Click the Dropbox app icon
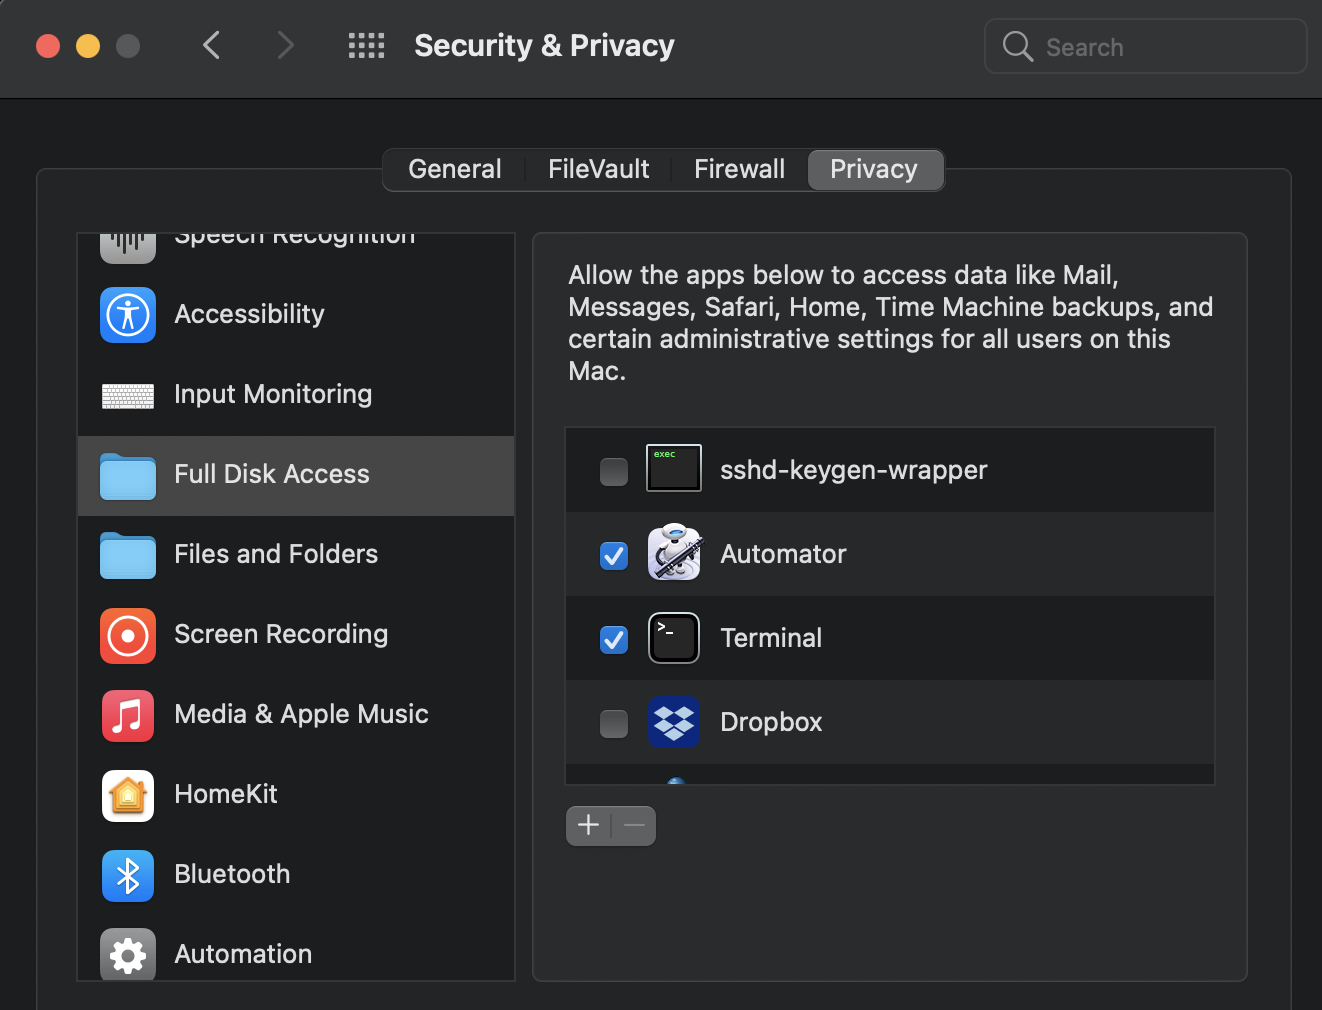Screen dimensions: 1322x1010 pyautogui.click(x=674, y=722)
